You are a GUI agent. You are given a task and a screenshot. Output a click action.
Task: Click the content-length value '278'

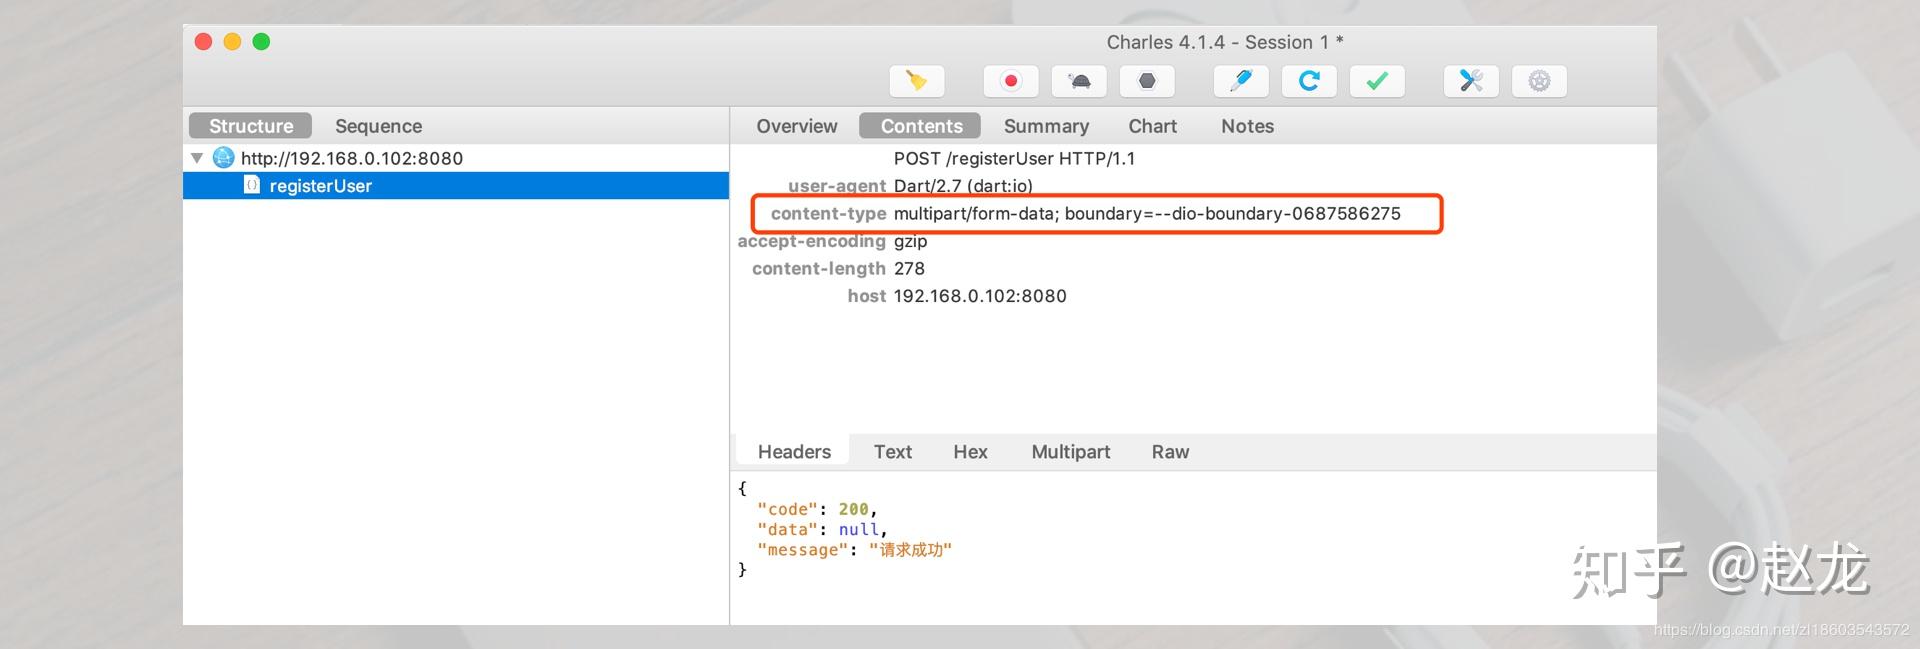(x=909, y=268)
